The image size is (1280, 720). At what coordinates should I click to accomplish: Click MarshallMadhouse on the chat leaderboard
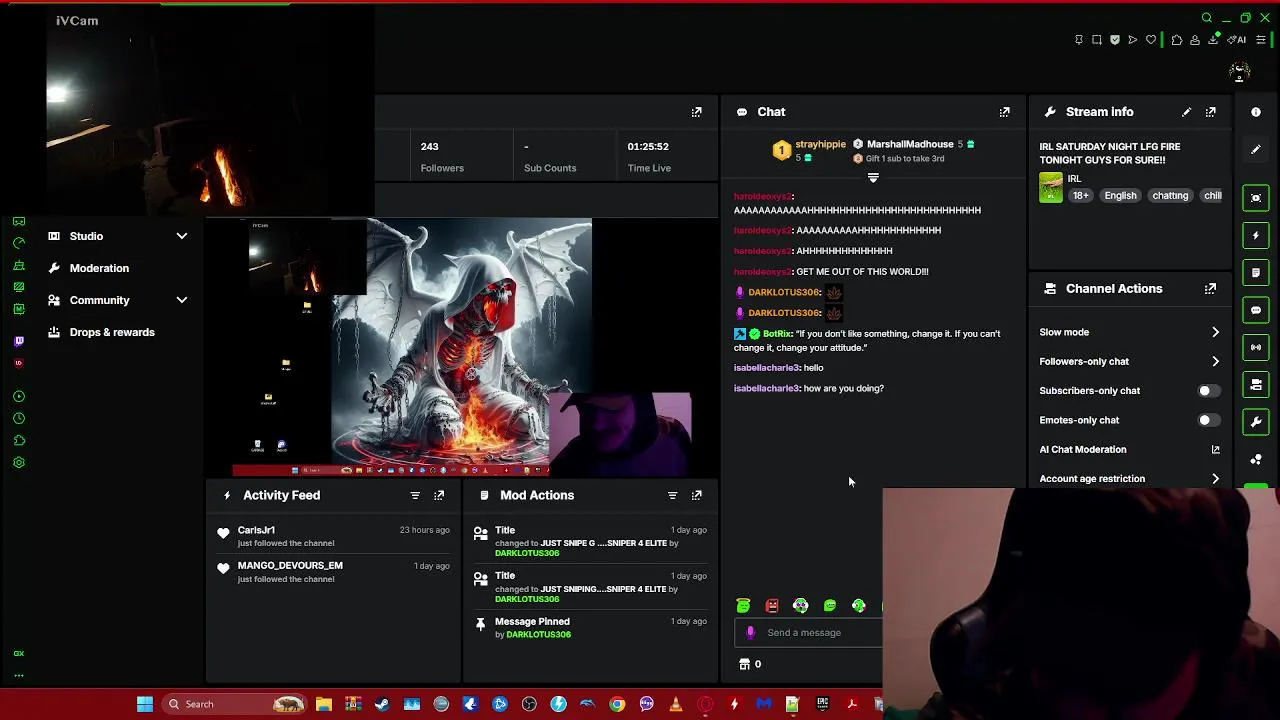910,145
